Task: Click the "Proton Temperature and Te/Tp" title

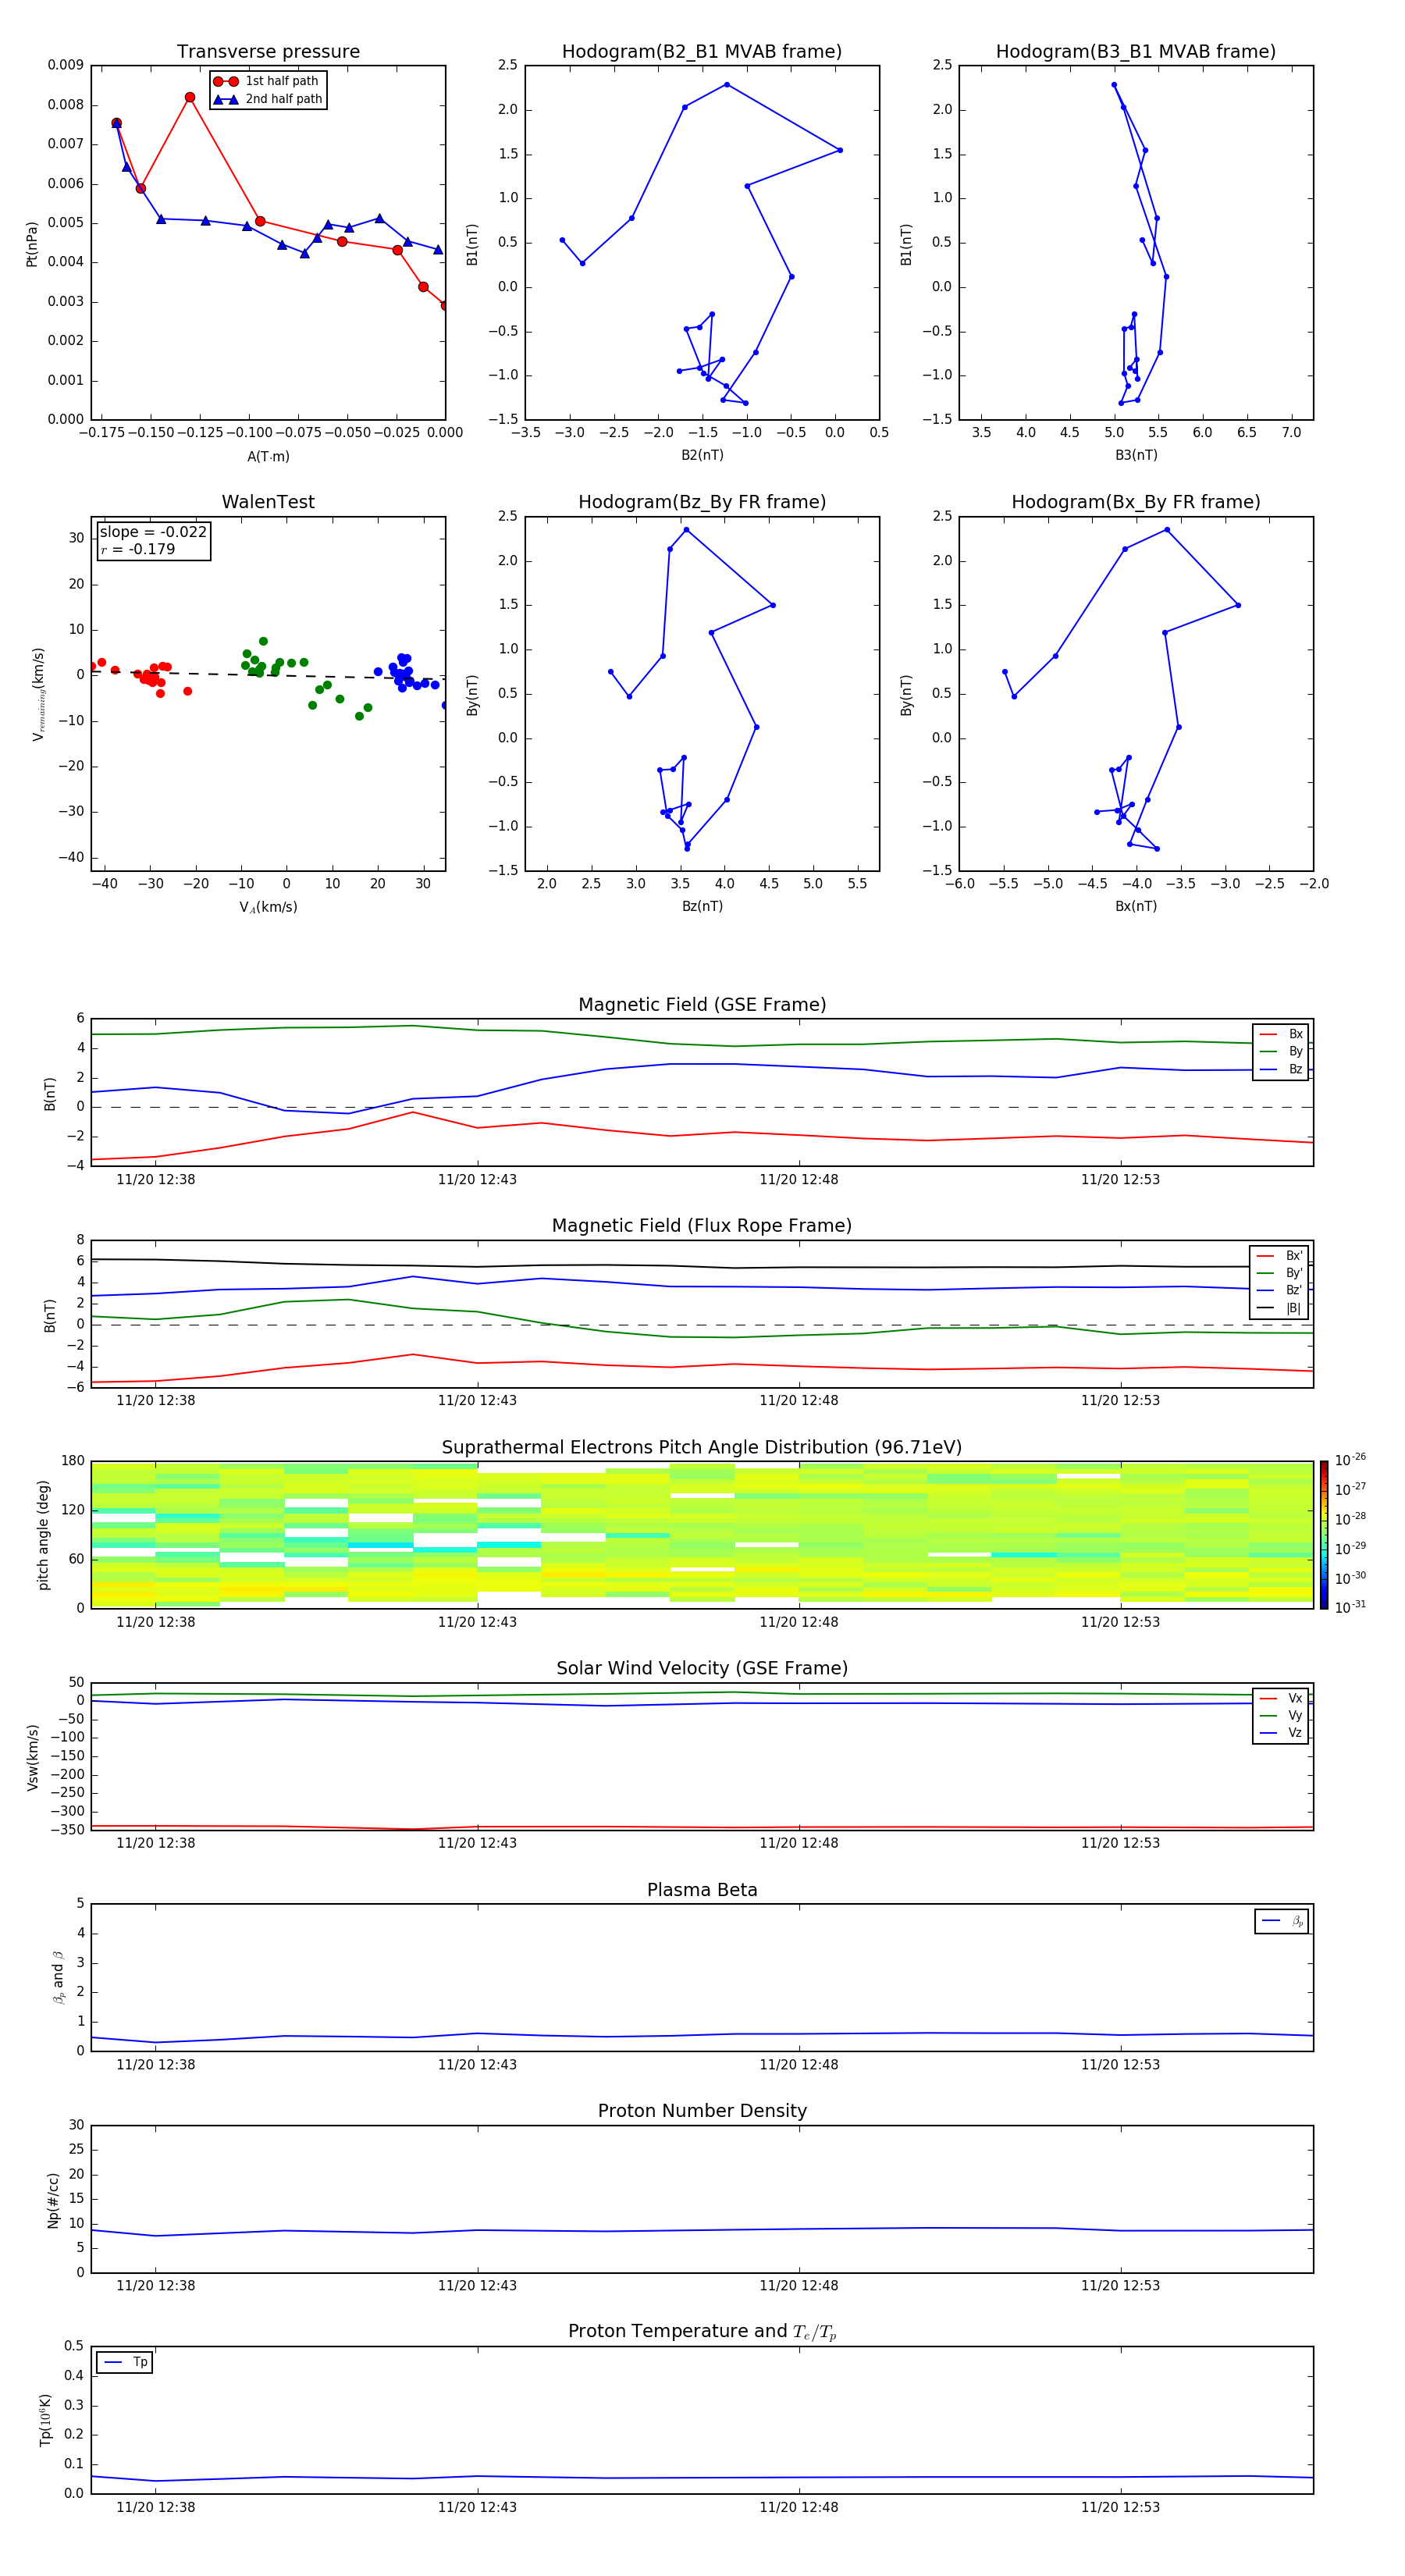Action: [702, 2332]
